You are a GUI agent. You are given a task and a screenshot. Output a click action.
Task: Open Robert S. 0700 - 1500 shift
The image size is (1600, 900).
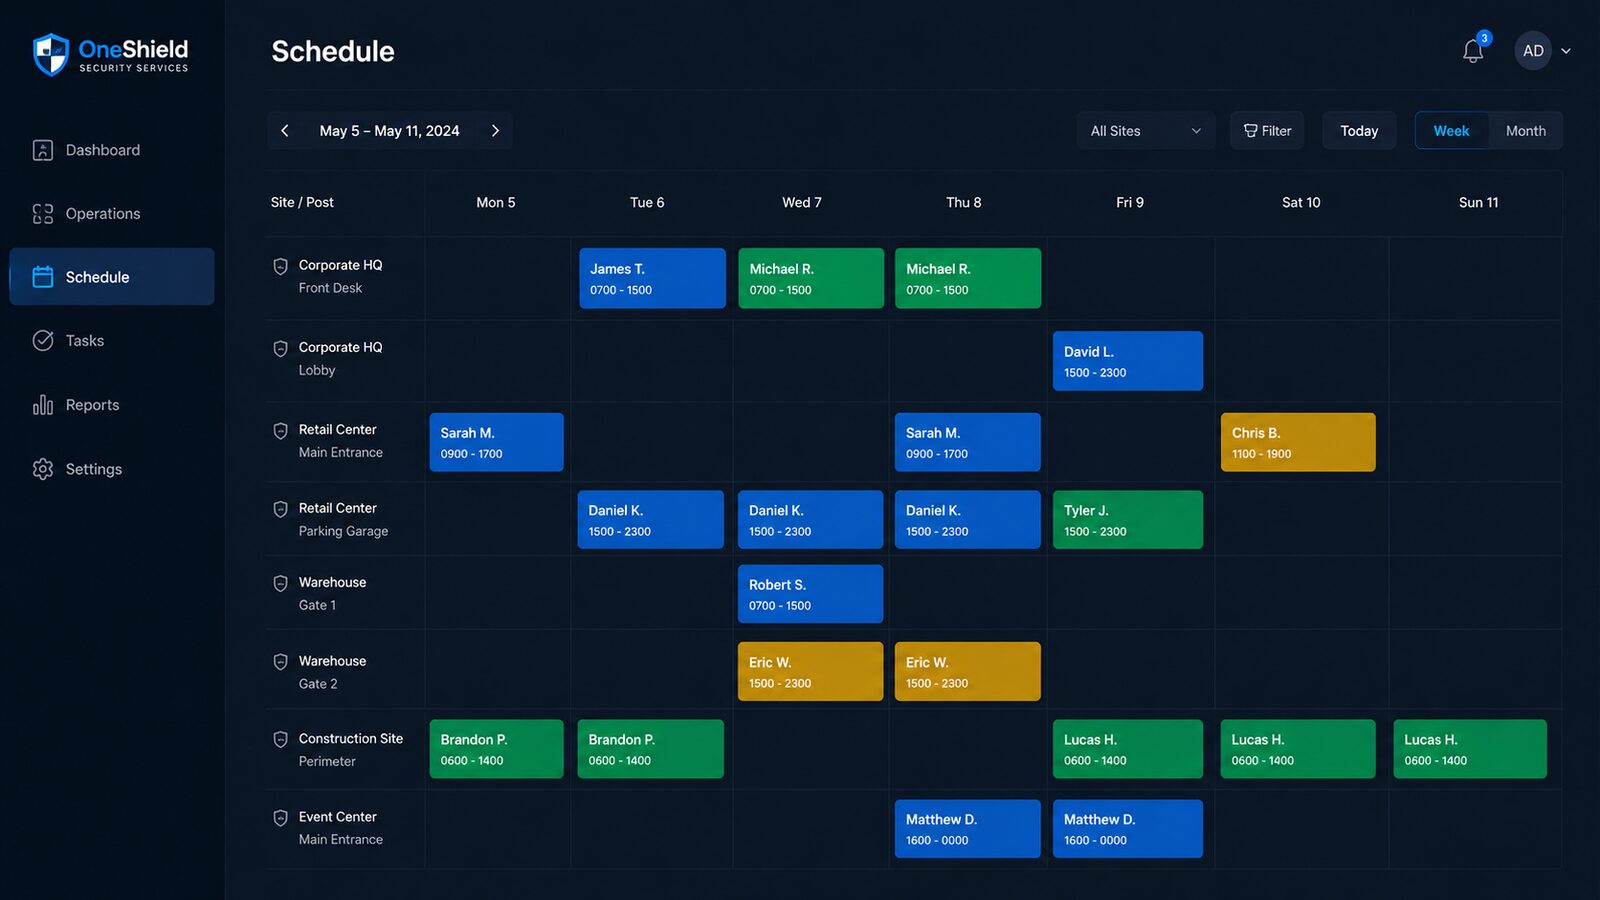point(811,594)
